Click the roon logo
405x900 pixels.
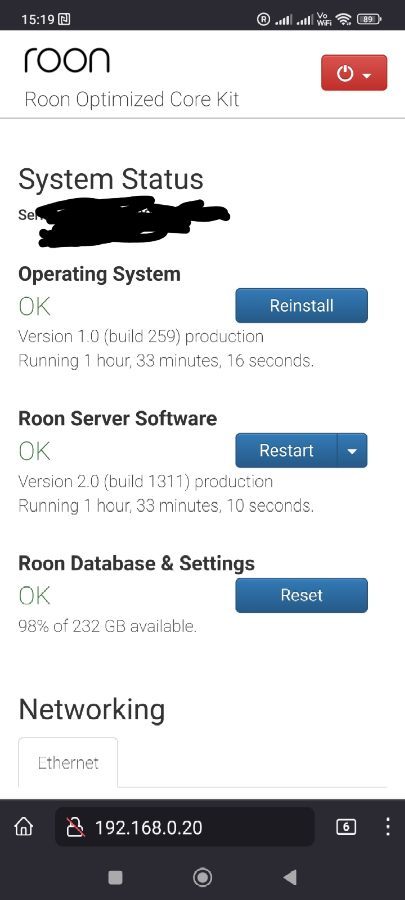67,60
